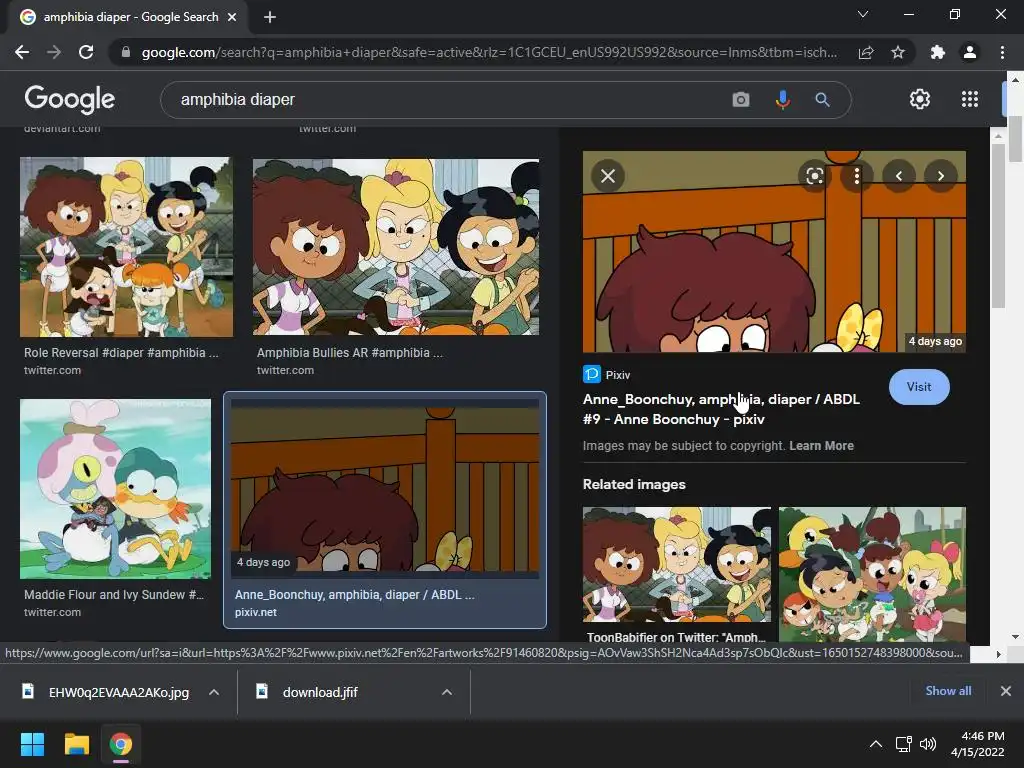Close the downloads bar
Viewport: 1024px width, 768px height.
pos(1006,690)
